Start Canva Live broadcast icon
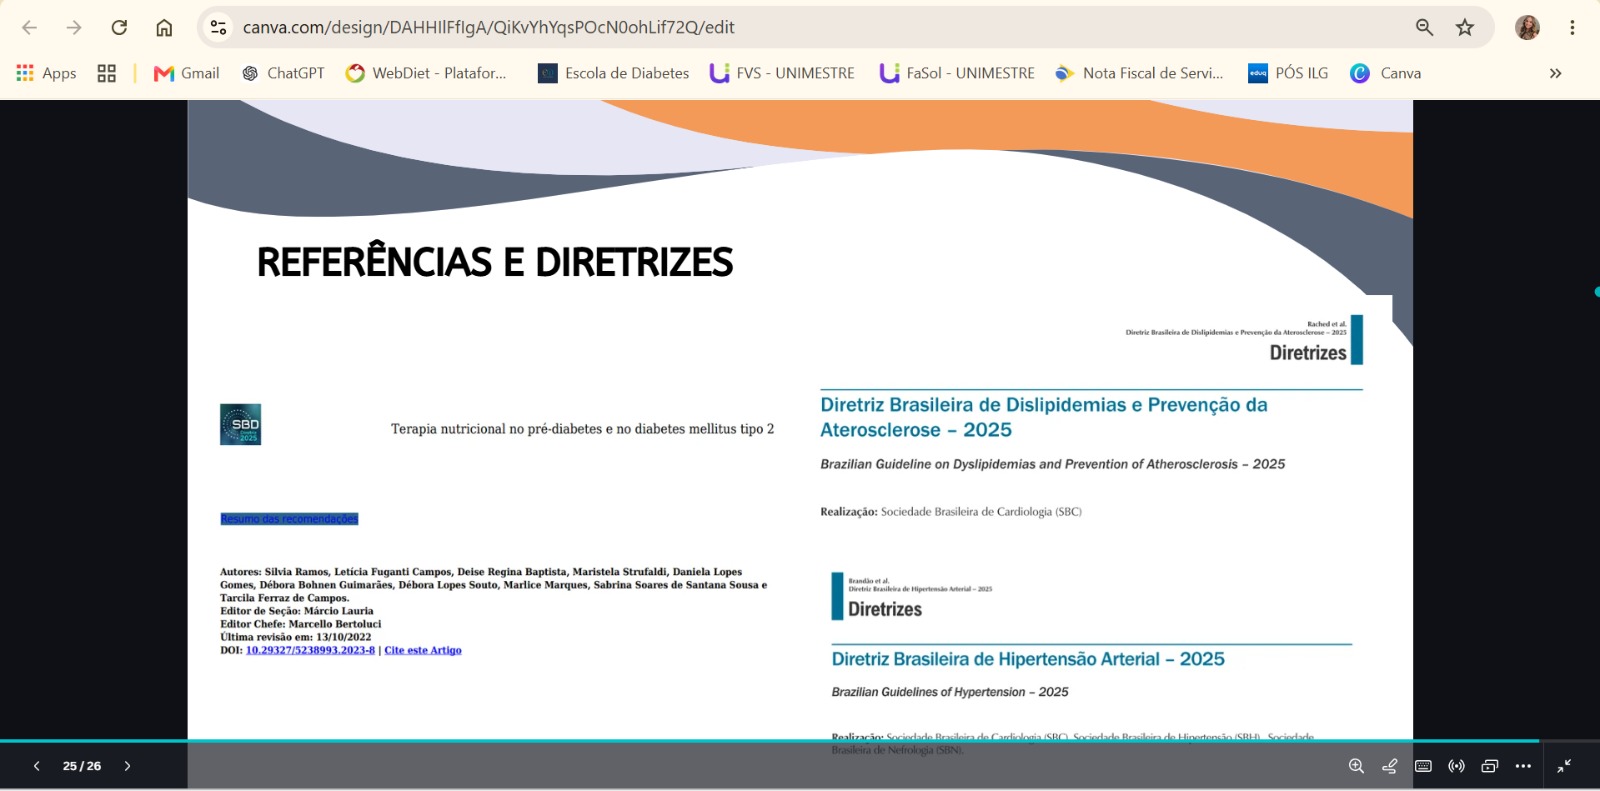1600x791 pixels. coord(1456,766)
